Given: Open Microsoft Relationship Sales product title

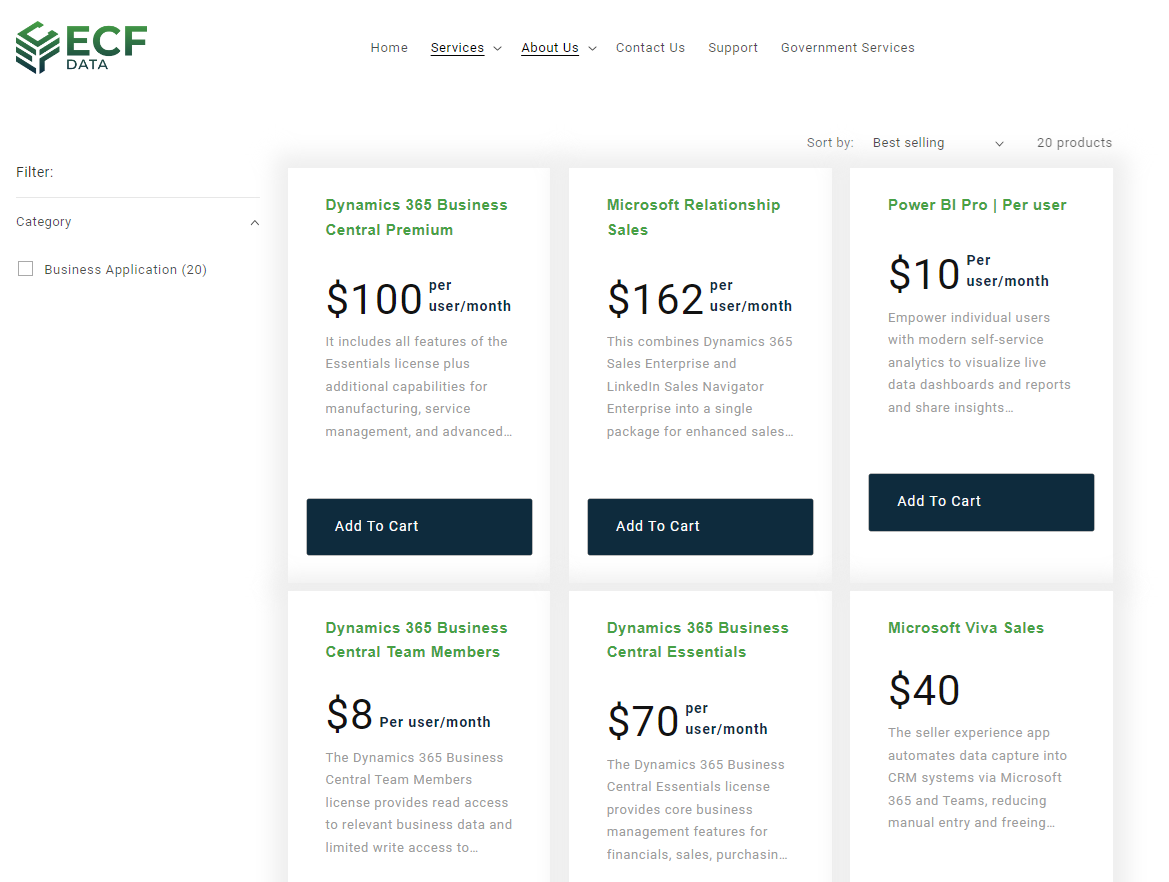Looking at the screenshot, I should pyautogui.click(x=693, y=217).
